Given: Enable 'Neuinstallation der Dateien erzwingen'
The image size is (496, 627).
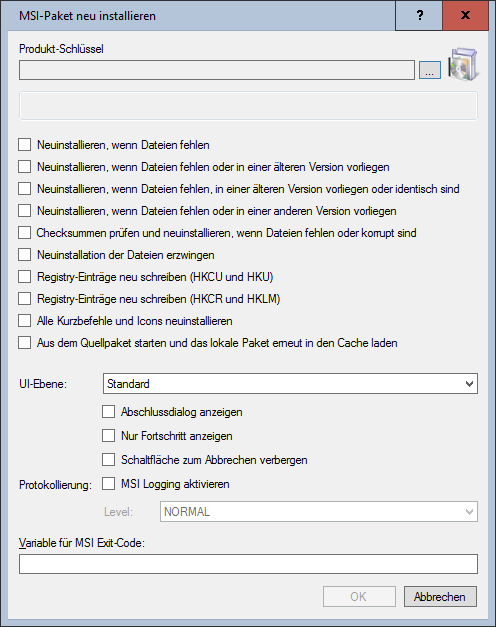Looking at the screenshot, I should (x=24, y=254).
